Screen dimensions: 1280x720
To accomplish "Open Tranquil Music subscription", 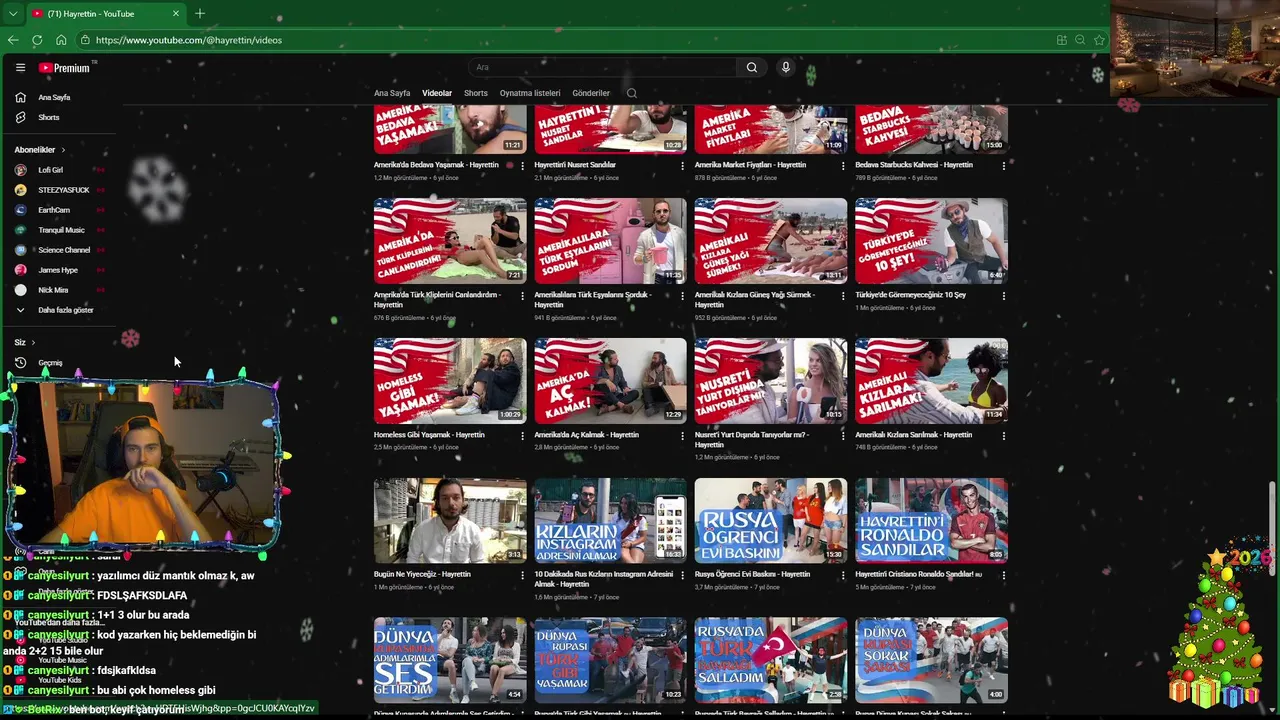I will (x=59, y=230).
